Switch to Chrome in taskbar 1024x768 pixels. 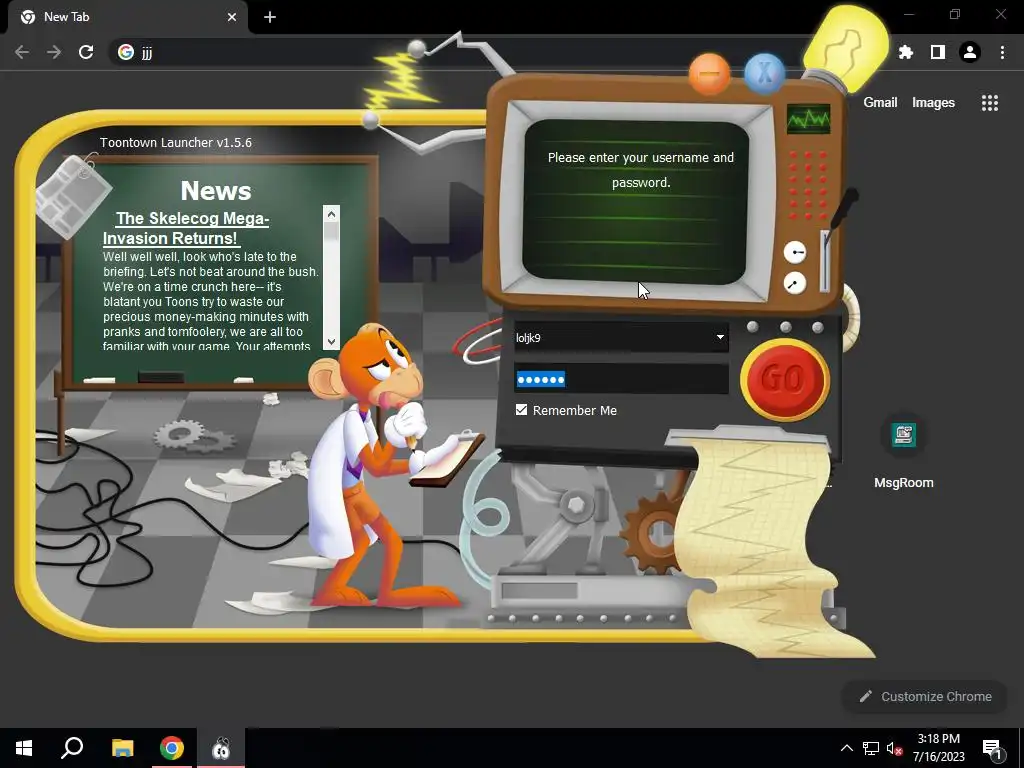[x=172, y=748]
